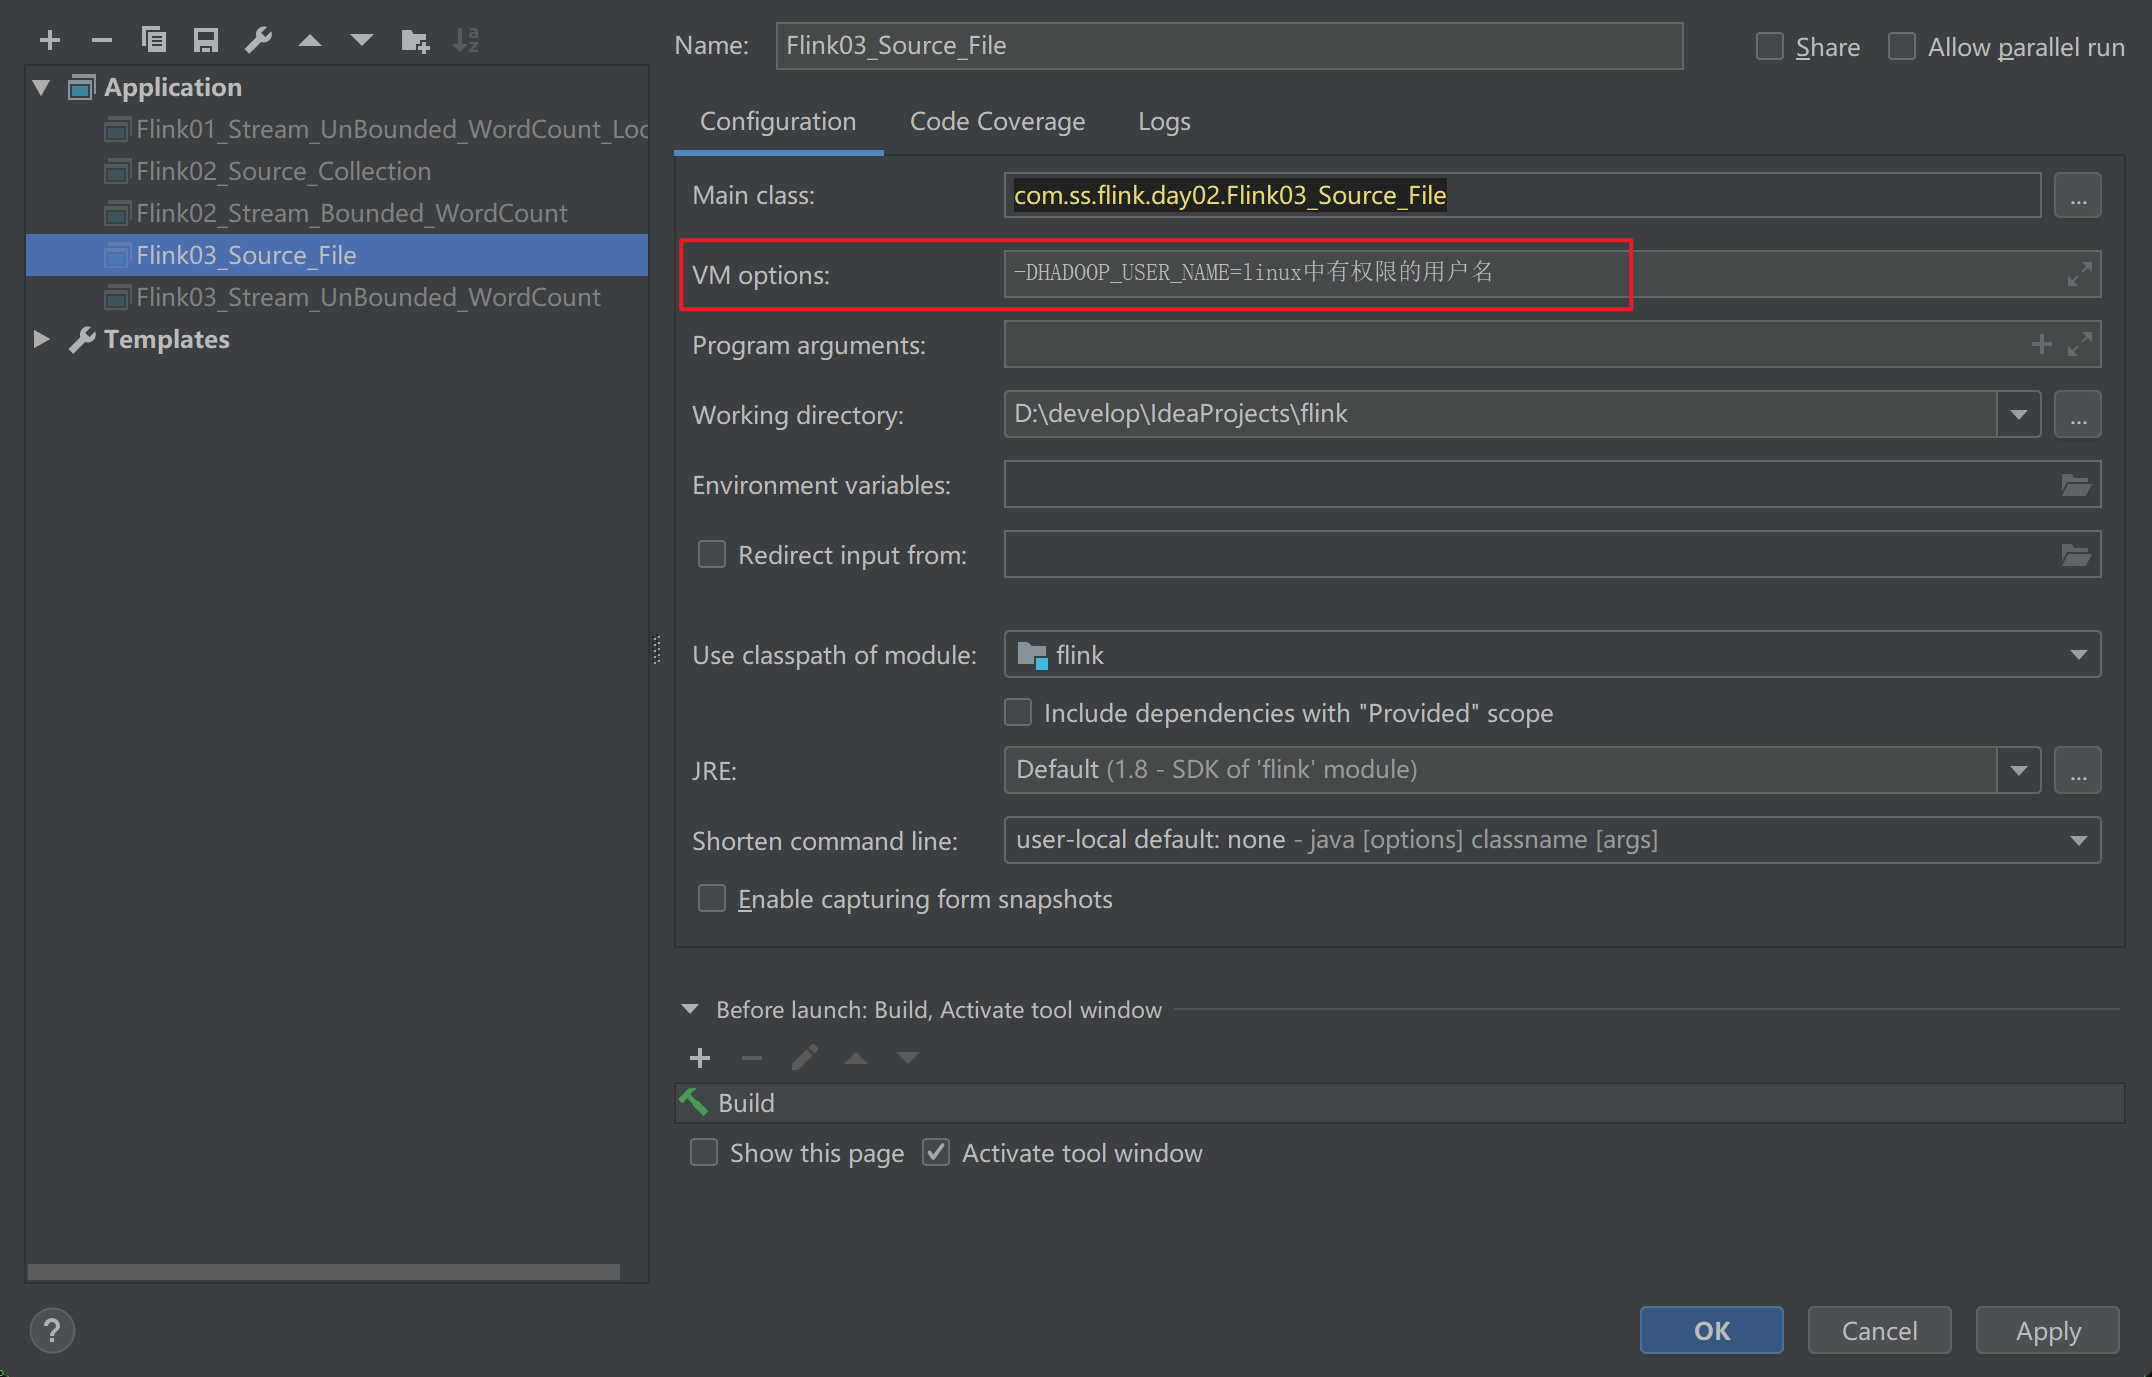2152x1377 pixels.
Task: Open edit templates wrench icon in toolbar
Action: (x=258, y=40)
